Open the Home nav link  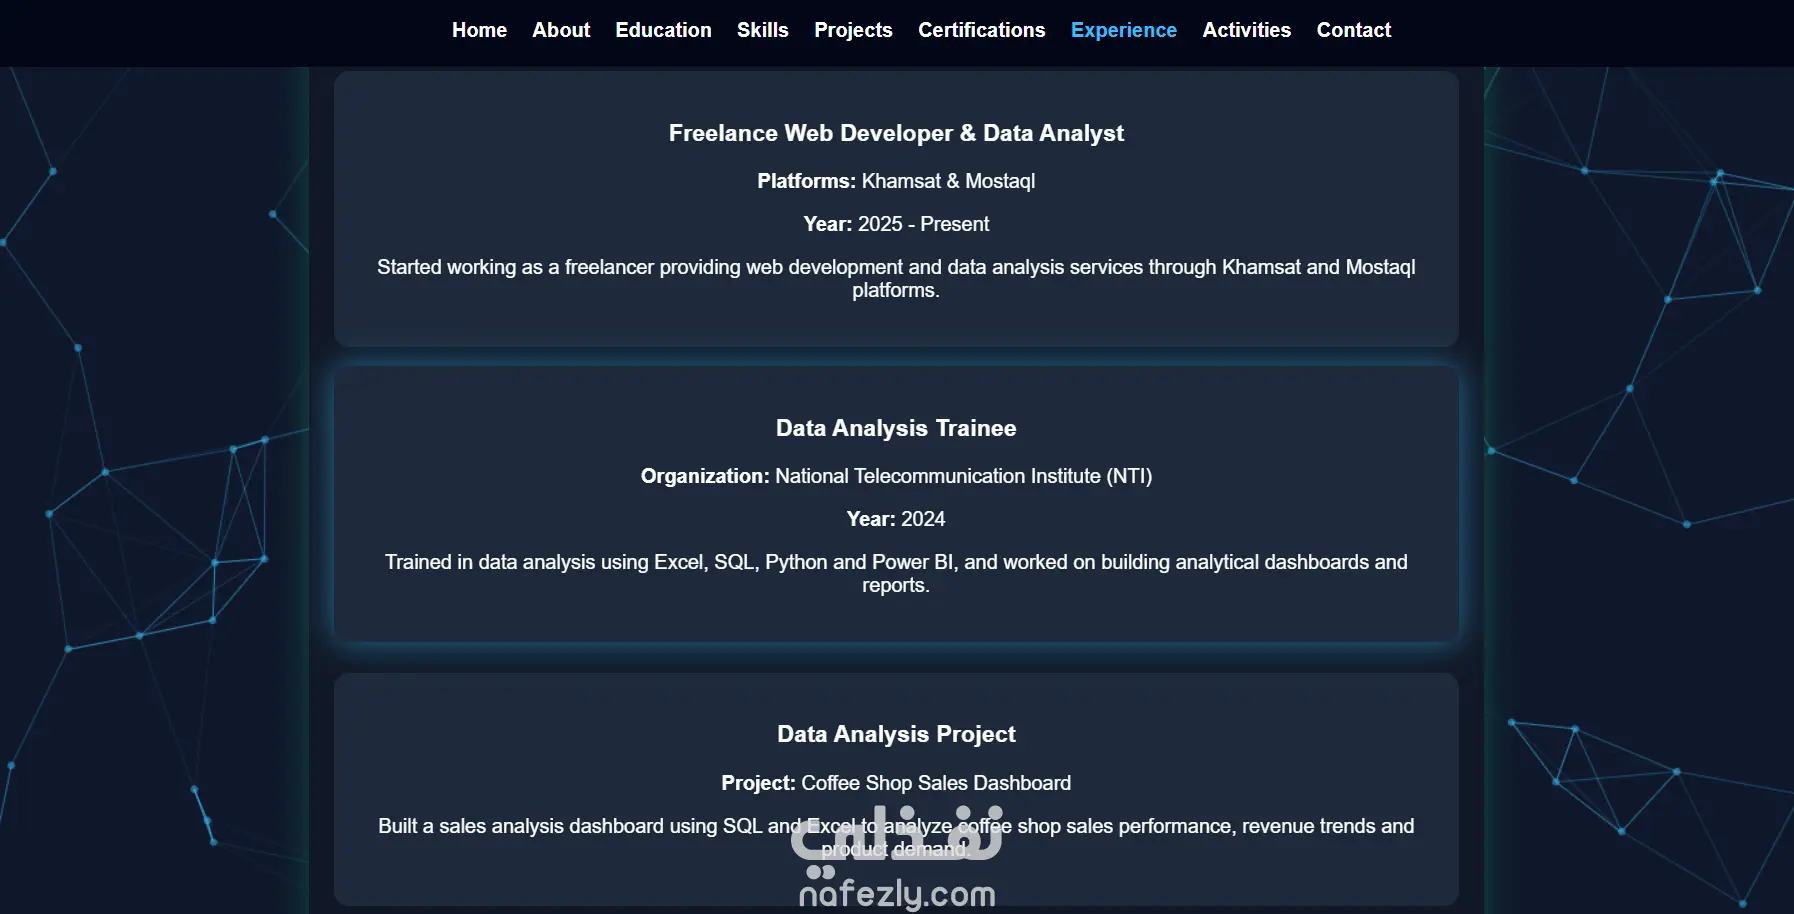479,30
